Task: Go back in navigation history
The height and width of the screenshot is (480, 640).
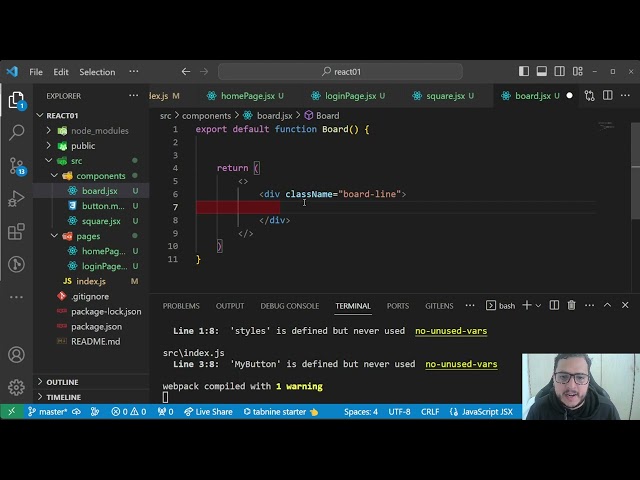Action: click(186, 72)
